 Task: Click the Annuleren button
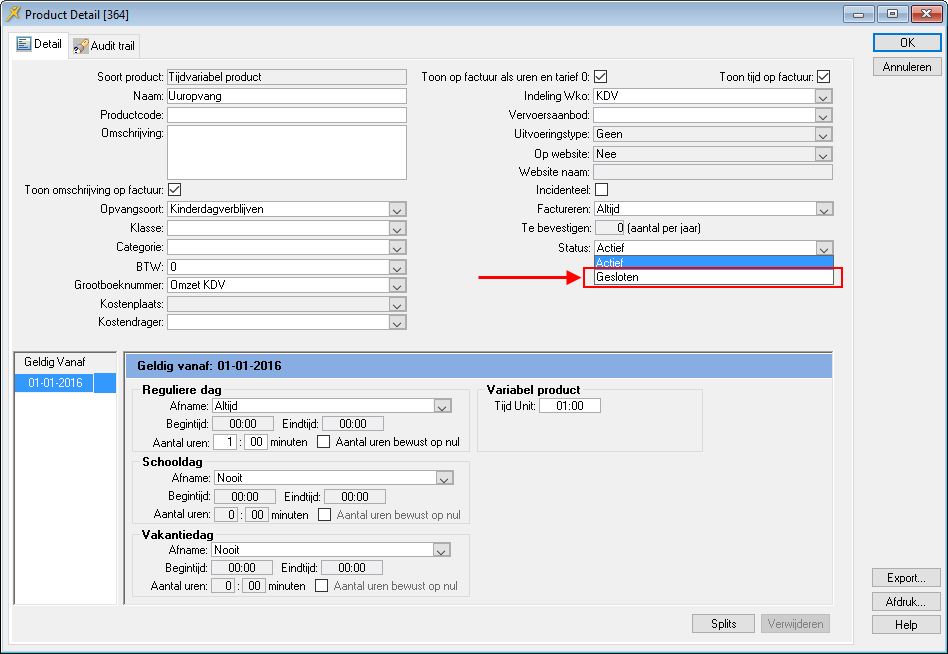tap(906, 67)
